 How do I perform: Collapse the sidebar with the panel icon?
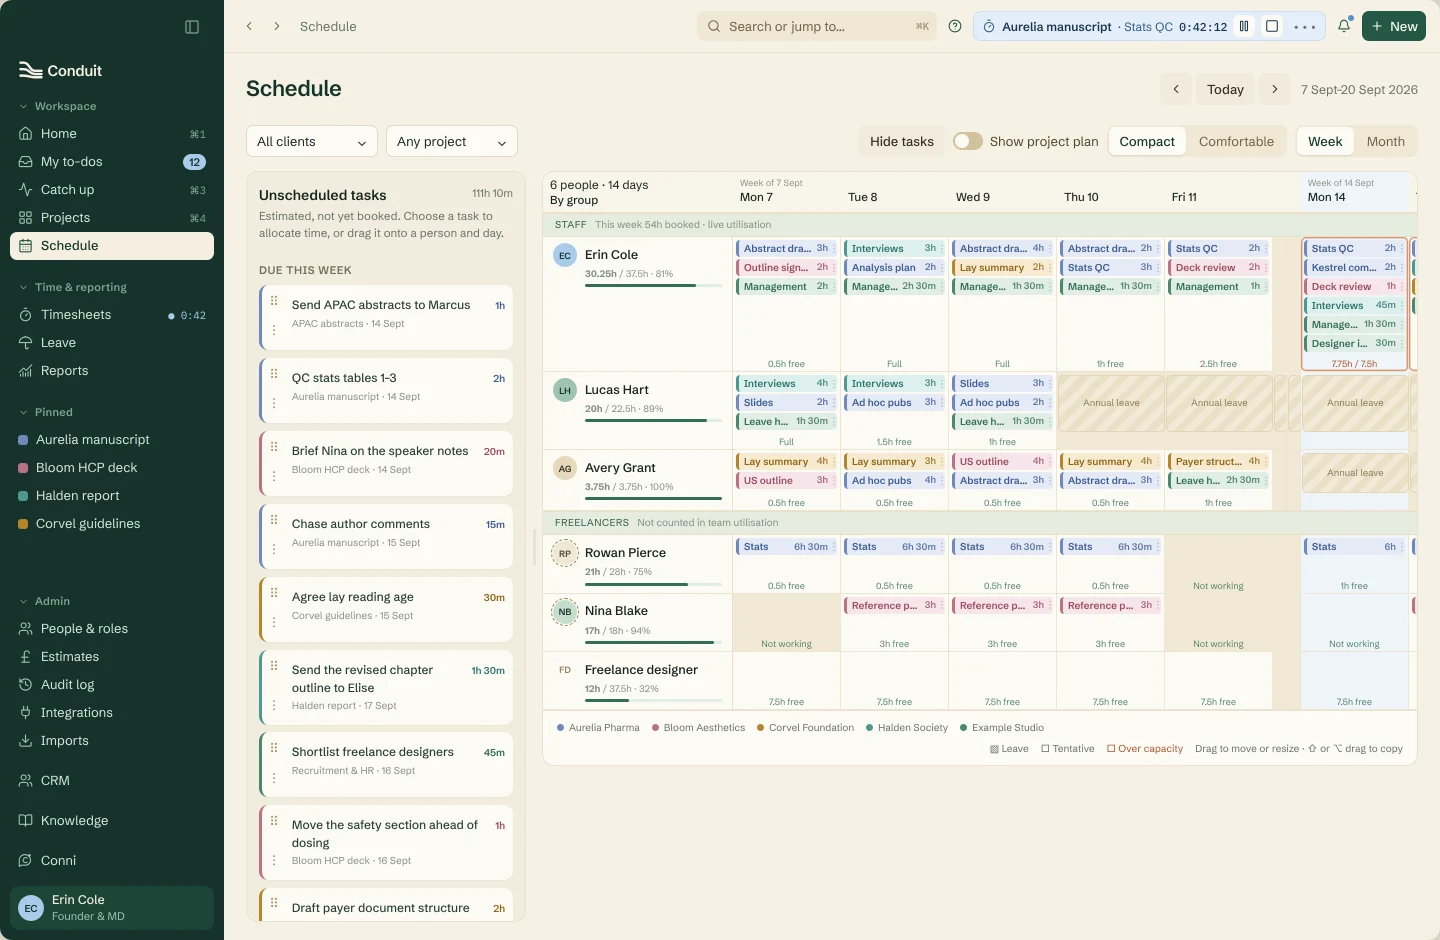[x=192, y=27]
